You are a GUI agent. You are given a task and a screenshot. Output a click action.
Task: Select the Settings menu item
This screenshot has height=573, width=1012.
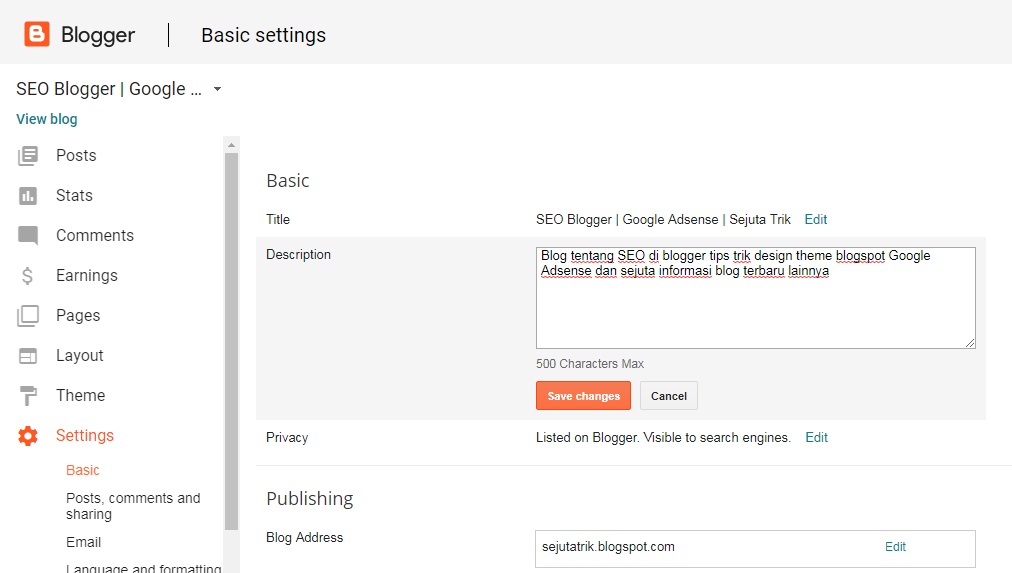click(85, 436)
